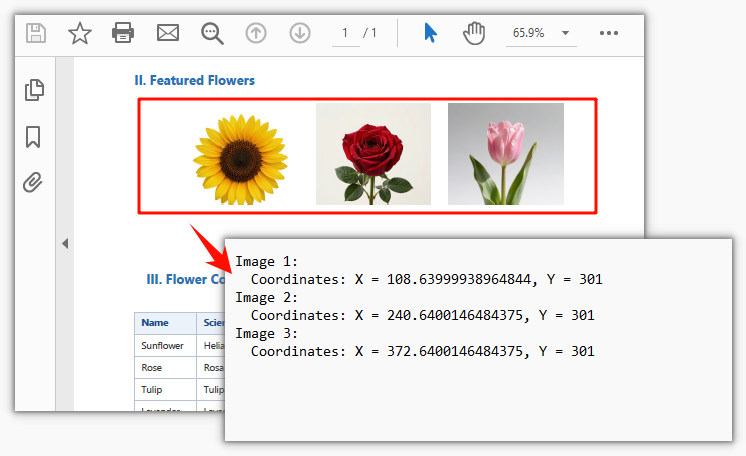
Task: Click the 'Name' table header cell
Action: pyautogui.click(x=166, y=323)
